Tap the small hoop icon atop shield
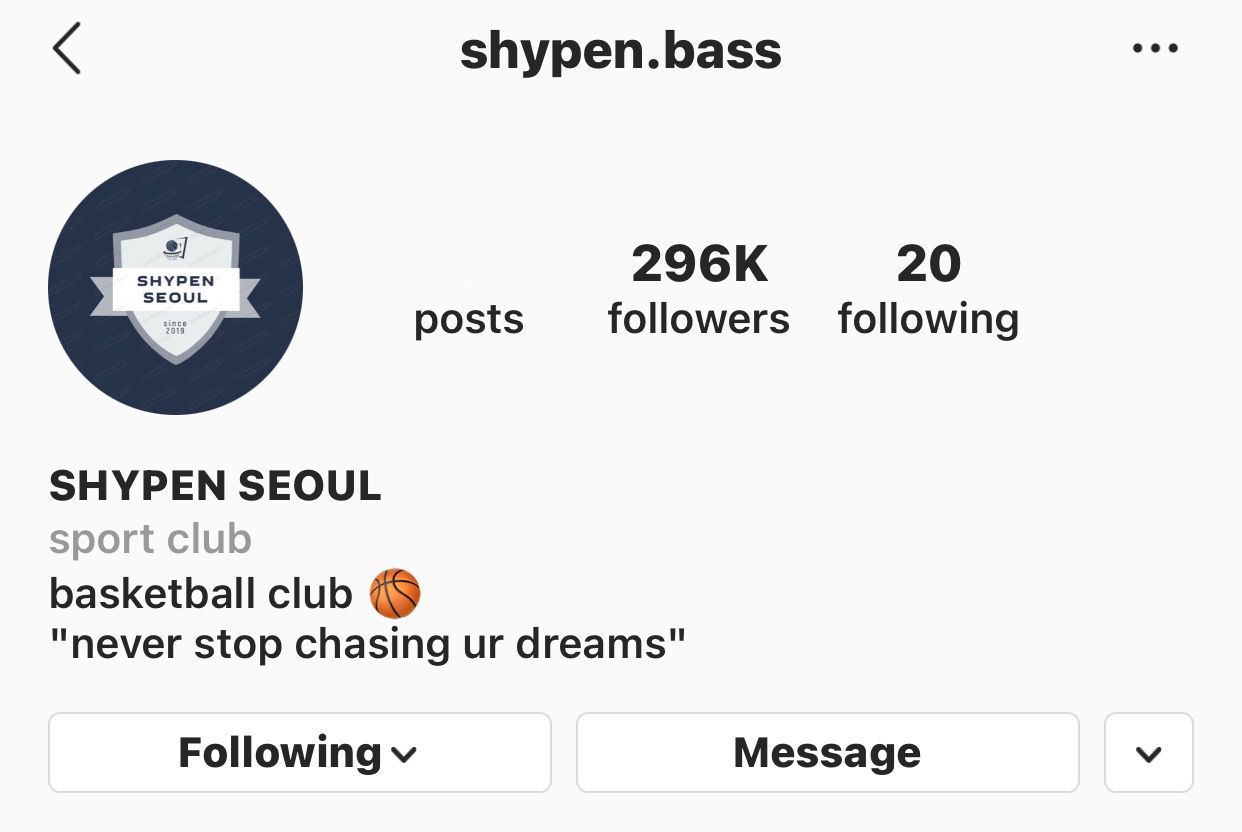Screen dimensions: 1242x832 point(175,248)
